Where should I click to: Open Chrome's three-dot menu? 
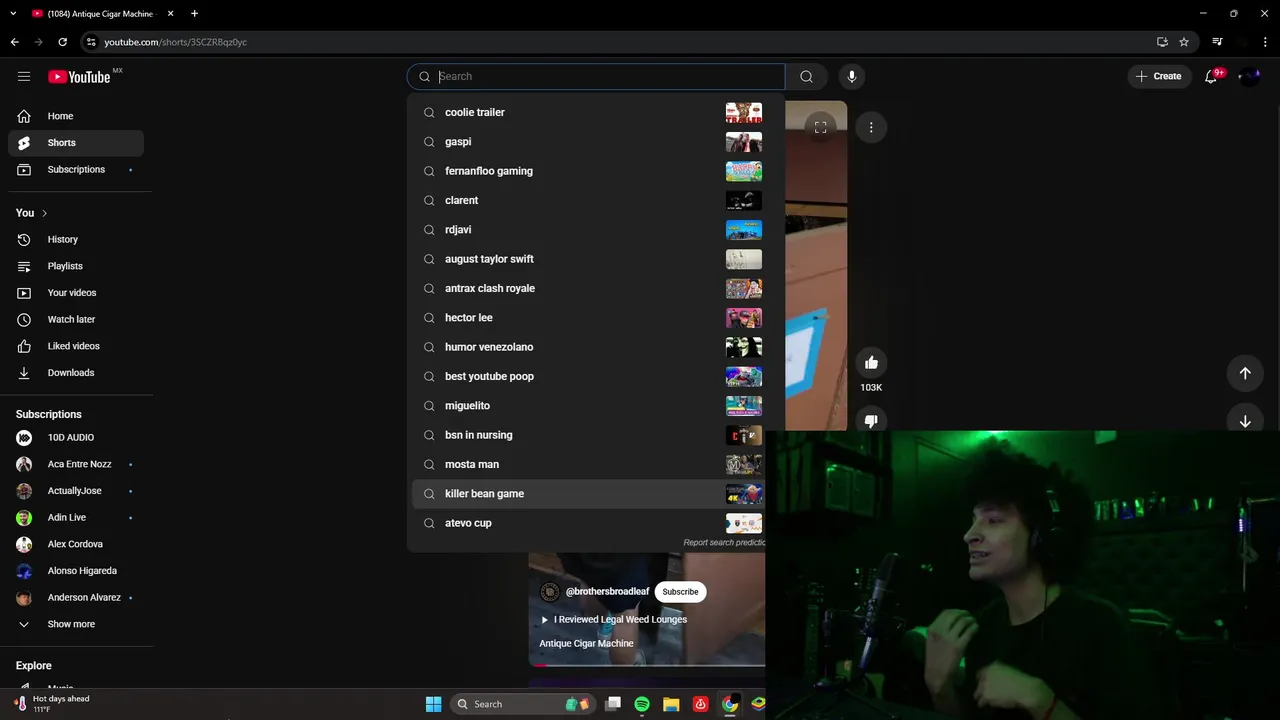pos(1266,42)
